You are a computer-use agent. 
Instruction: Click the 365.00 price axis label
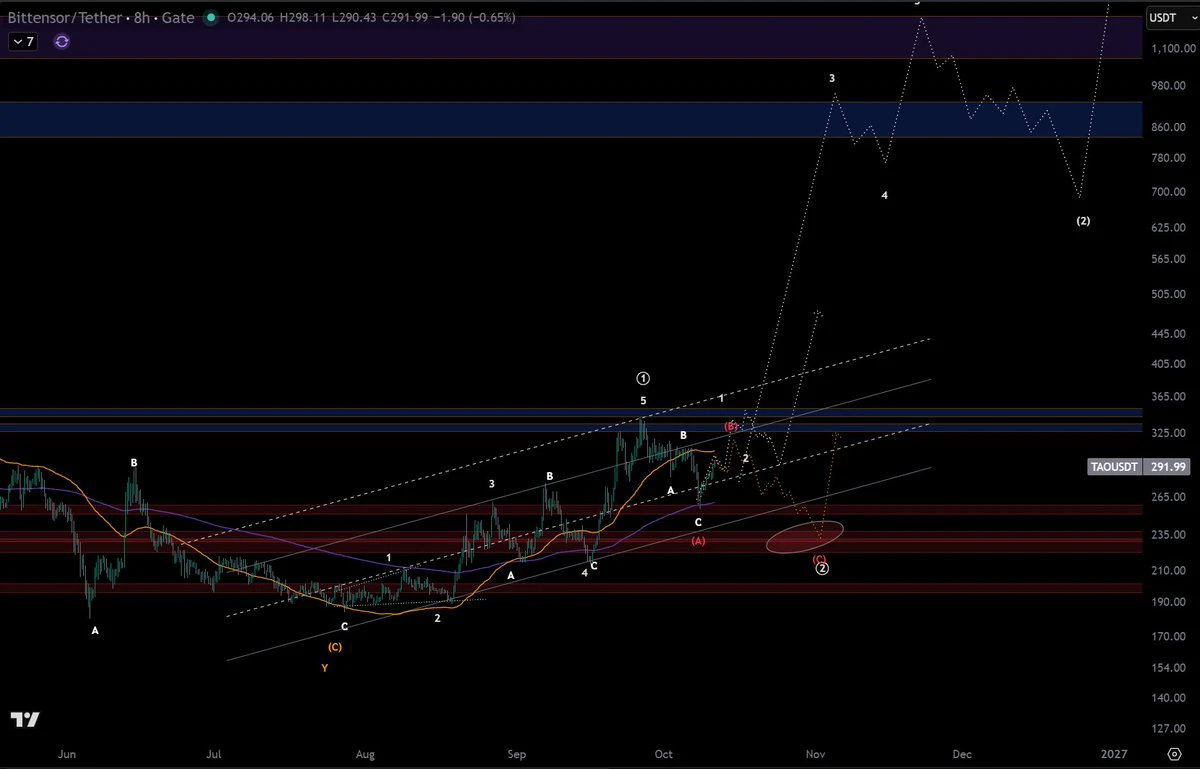pyautogui.click(x=1167, y=399)
